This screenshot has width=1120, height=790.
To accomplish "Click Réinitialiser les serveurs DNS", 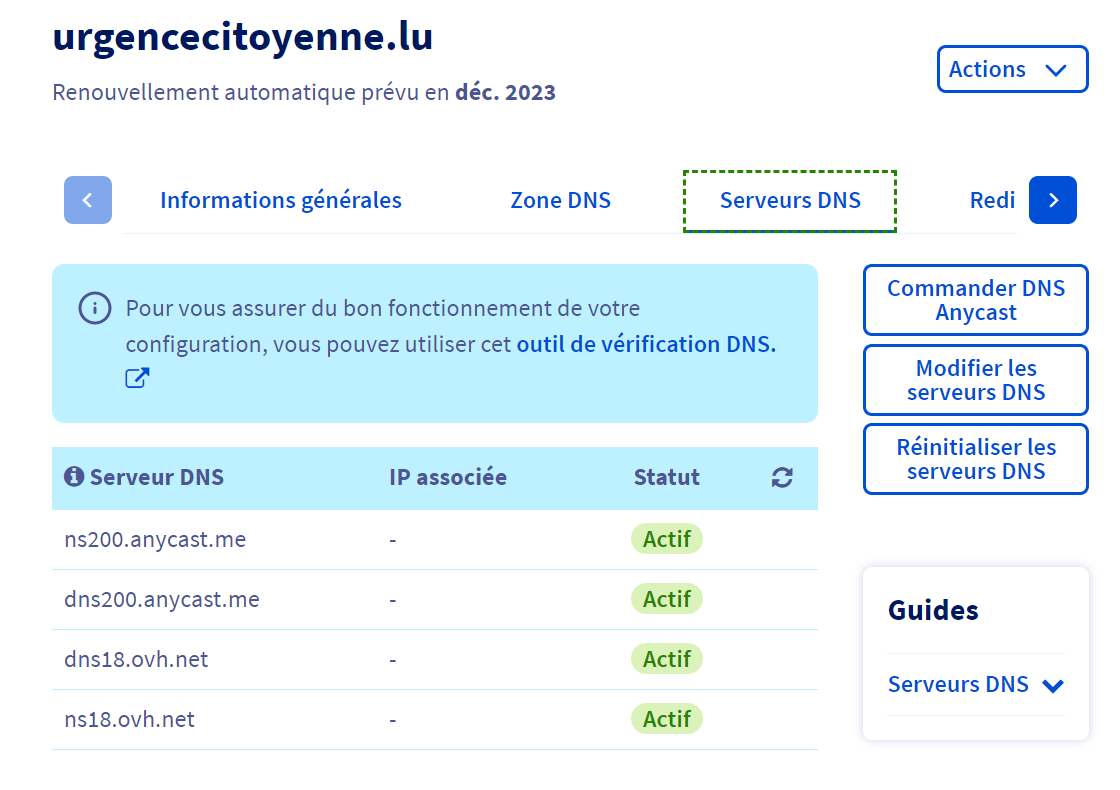I will (975, 459).
